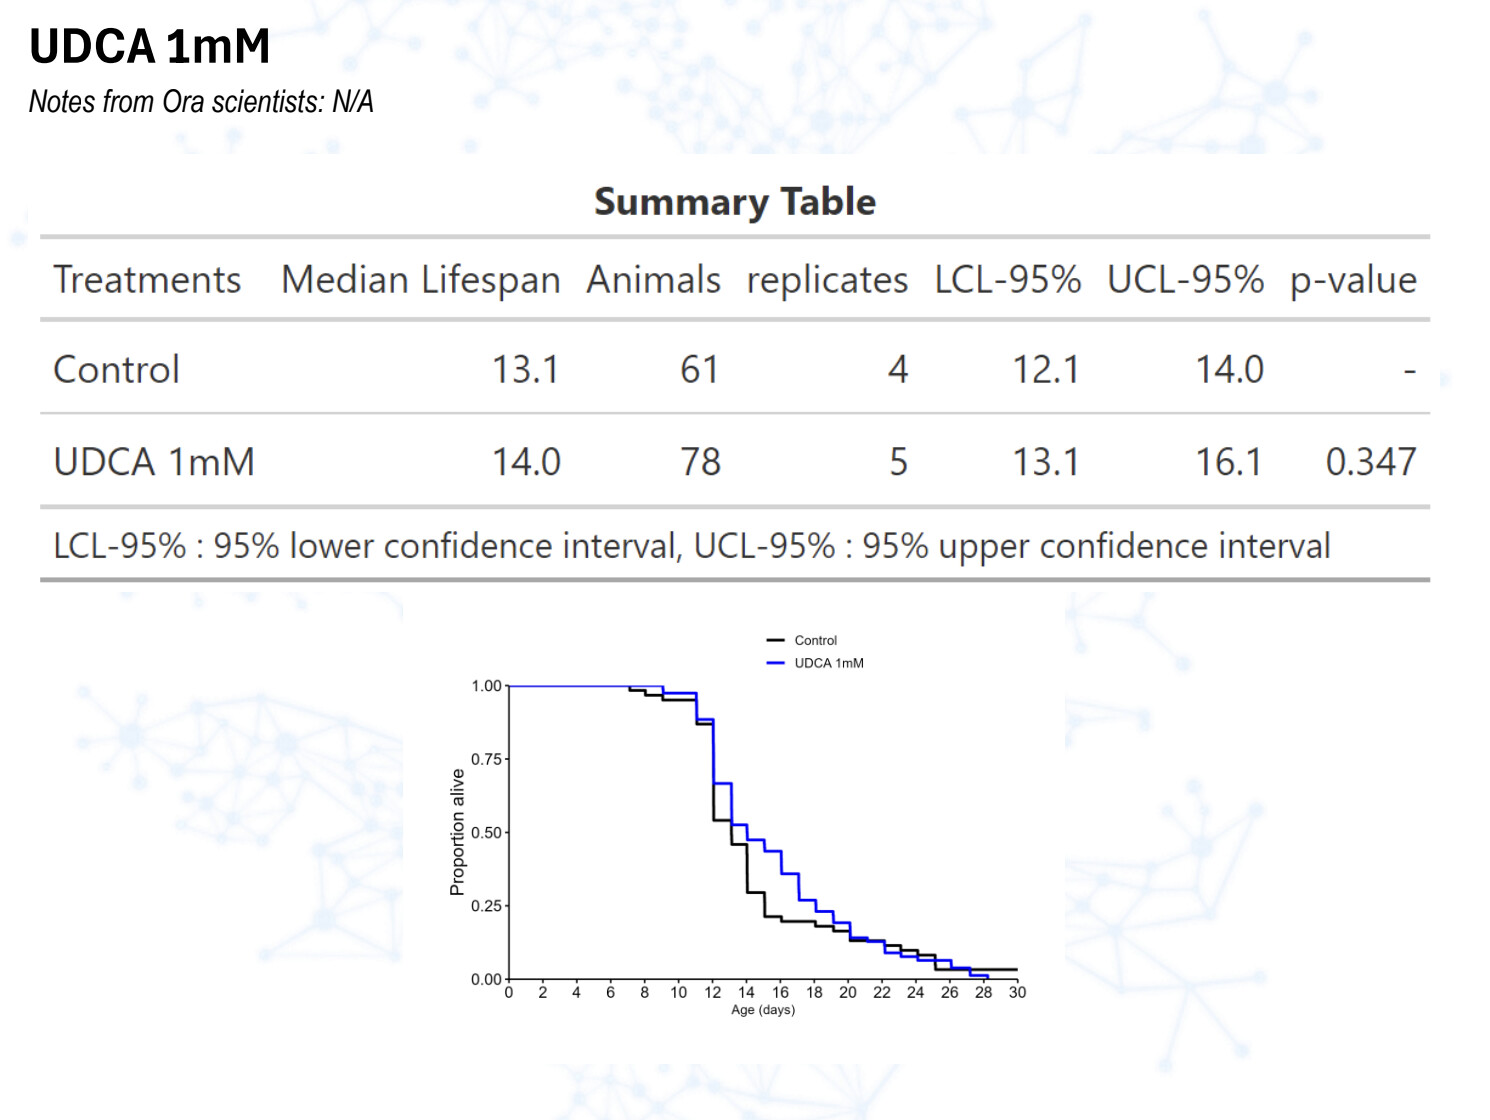The height and width of the screenshot is (1120, 1490).
Task: Click the 0.347 p-value cell
Action: click(1370, 462)
